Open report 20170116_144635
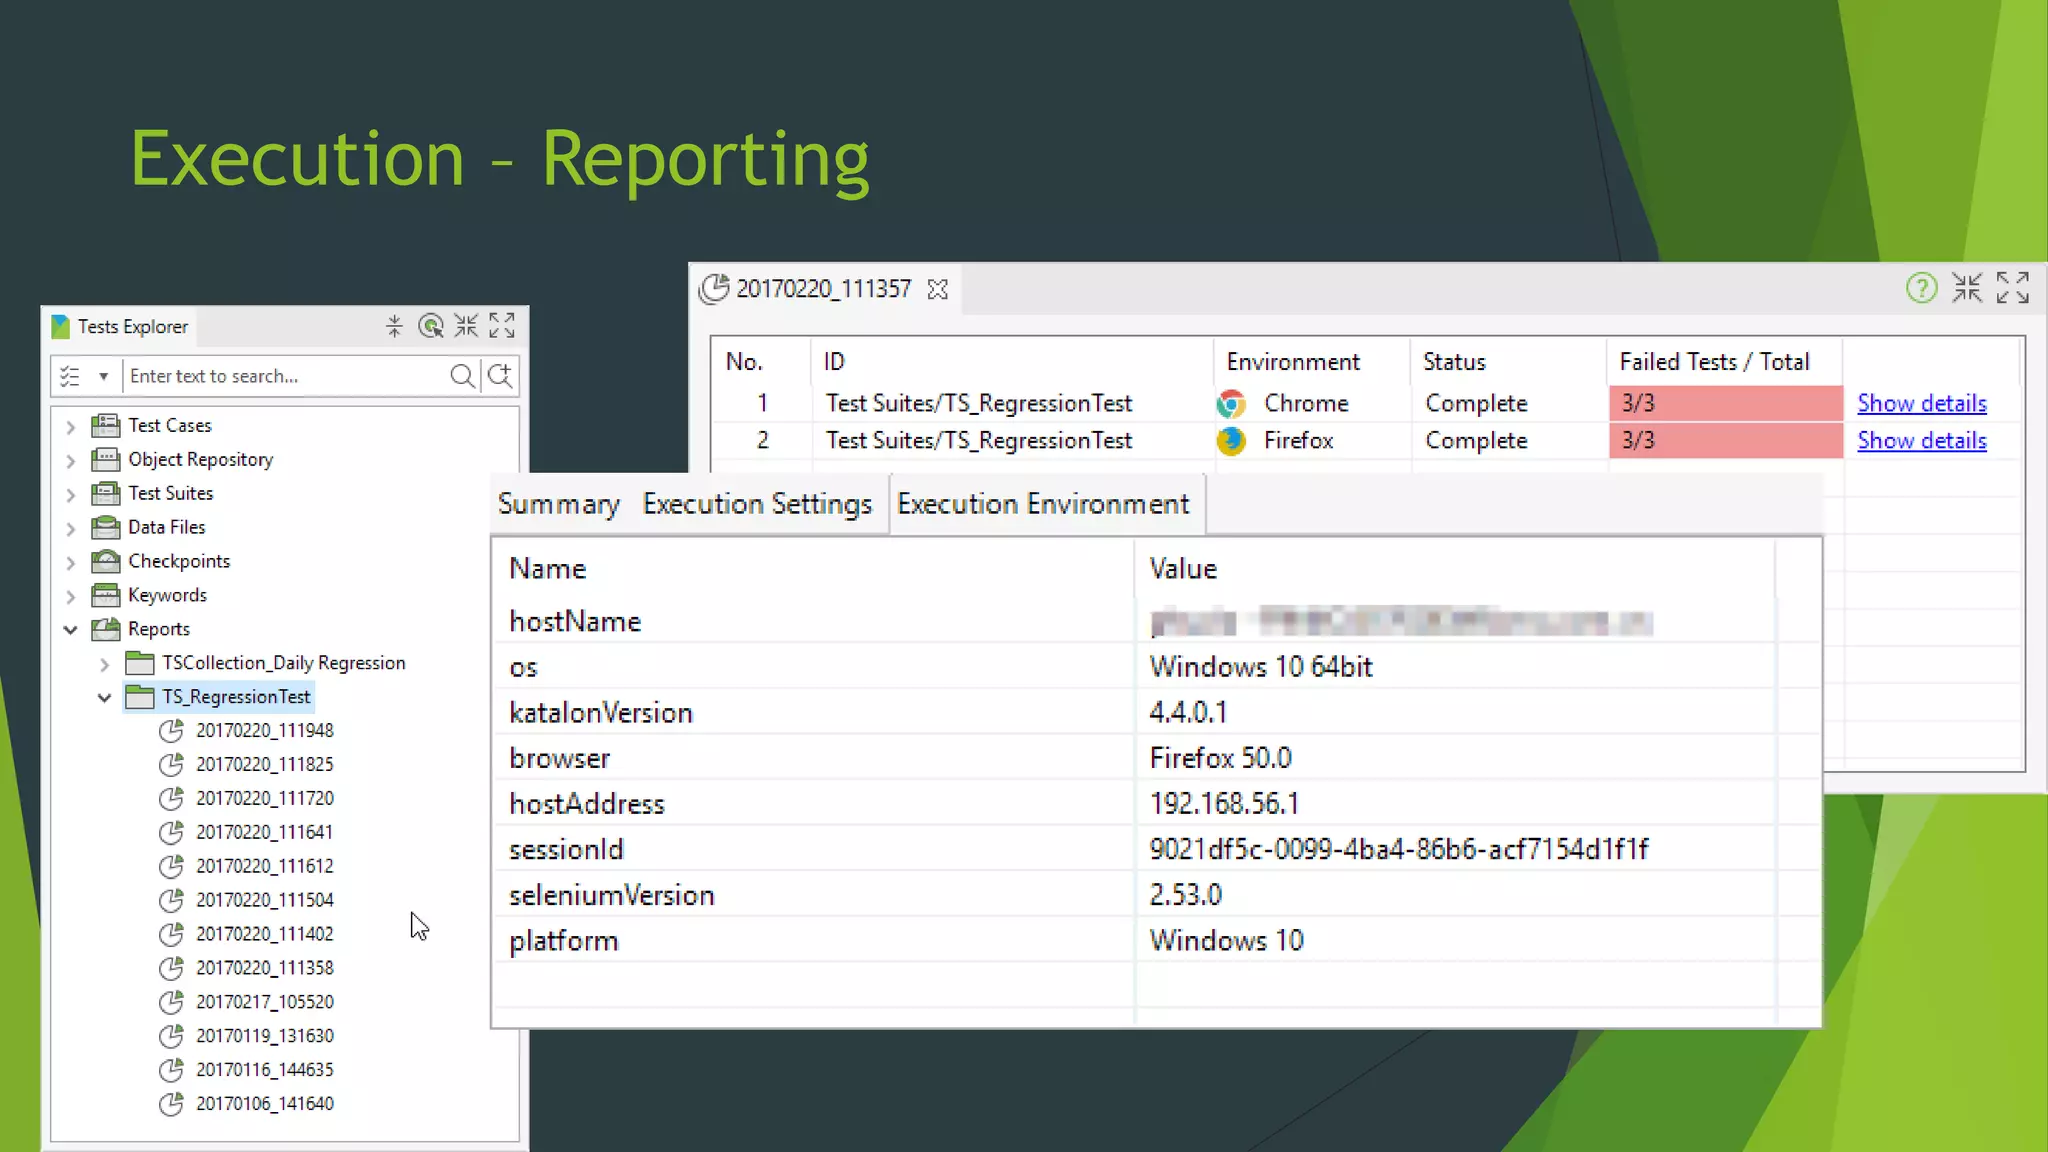Screen dimensions: 2048x1152 tap(264, 1071)
